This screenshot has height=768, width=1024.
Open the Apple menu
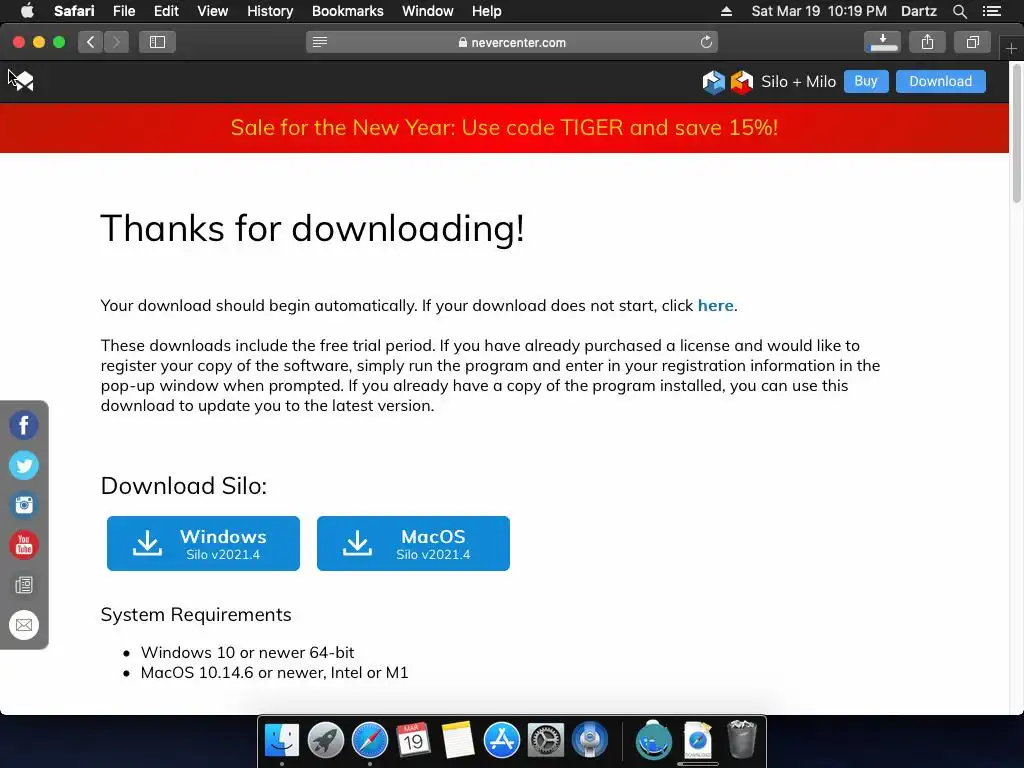(27, 11)
